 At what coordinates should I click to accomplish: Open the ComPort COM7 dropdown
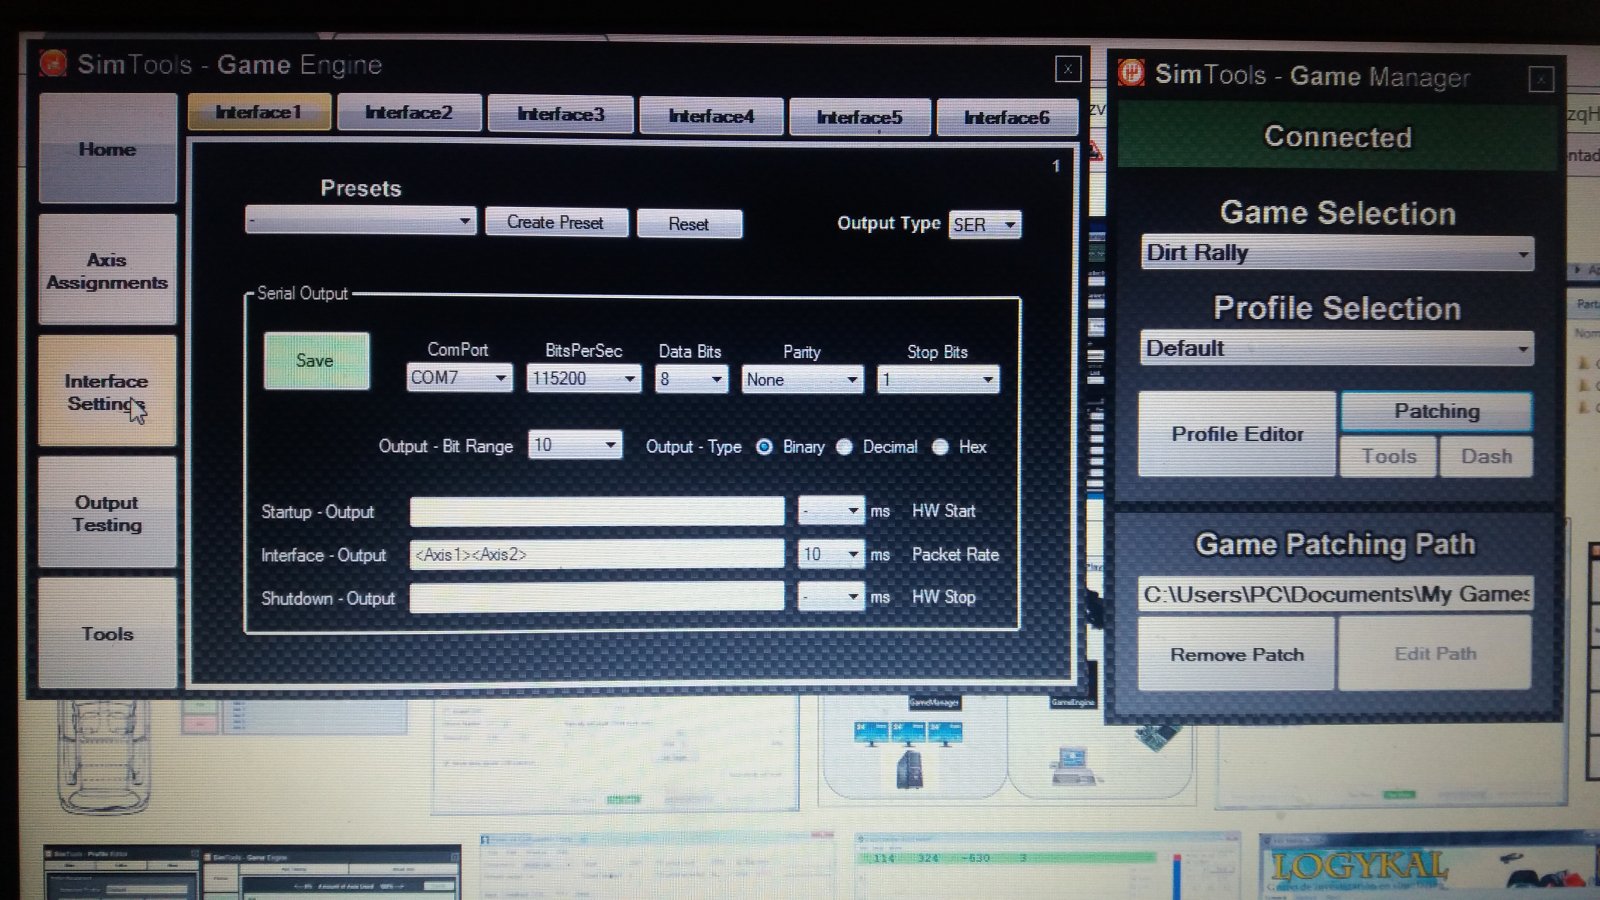[460, 378]
